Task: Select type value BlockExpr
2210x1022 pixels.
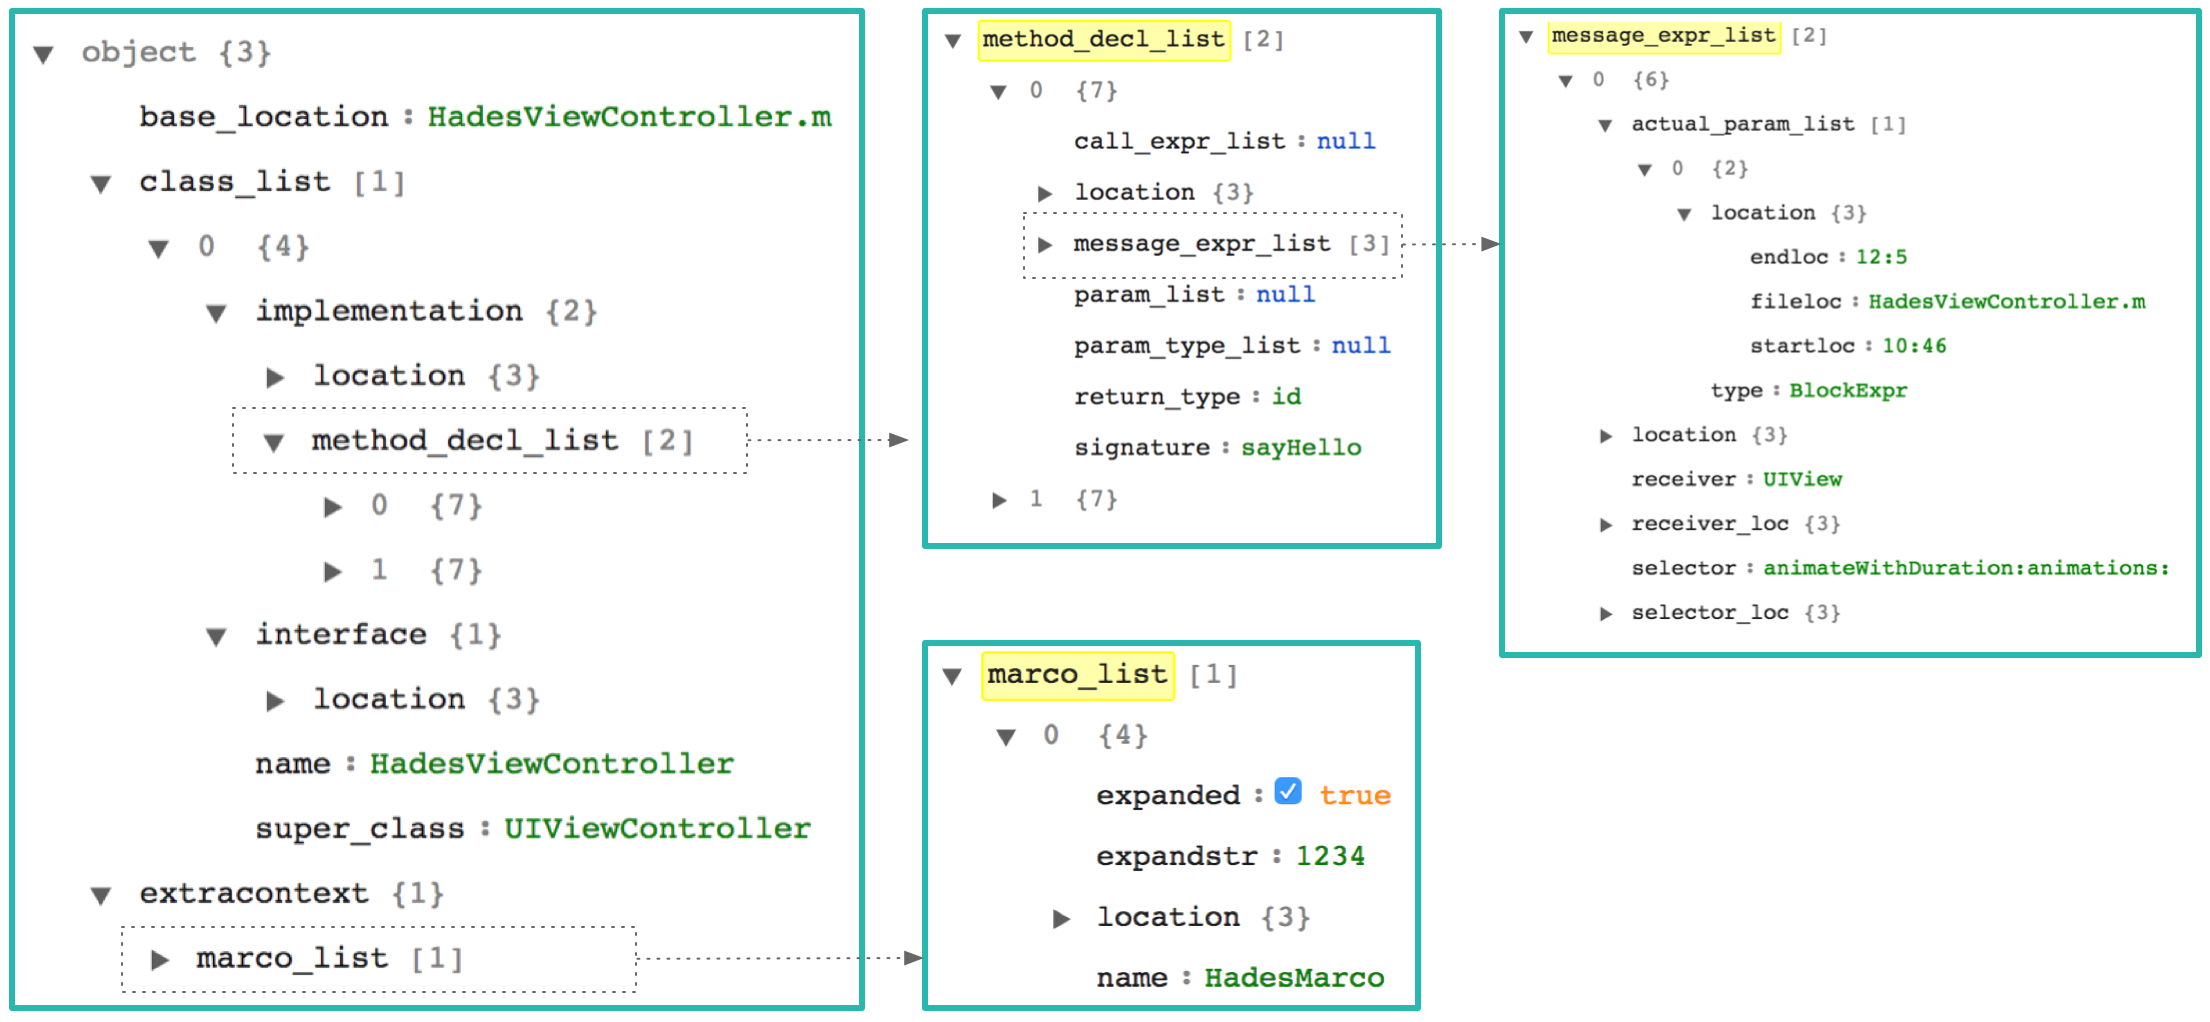Action: click(x=1848, y=391)
